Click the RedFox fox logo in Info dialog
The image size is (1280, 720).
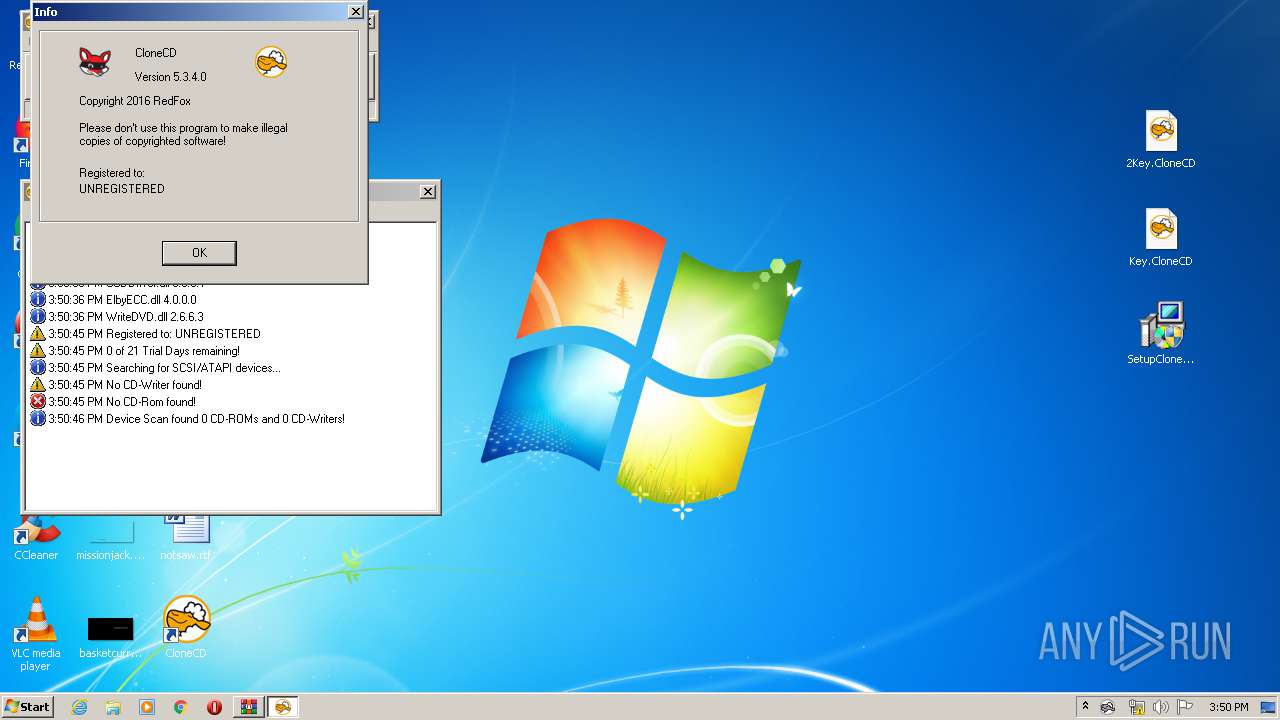[95, 63]
